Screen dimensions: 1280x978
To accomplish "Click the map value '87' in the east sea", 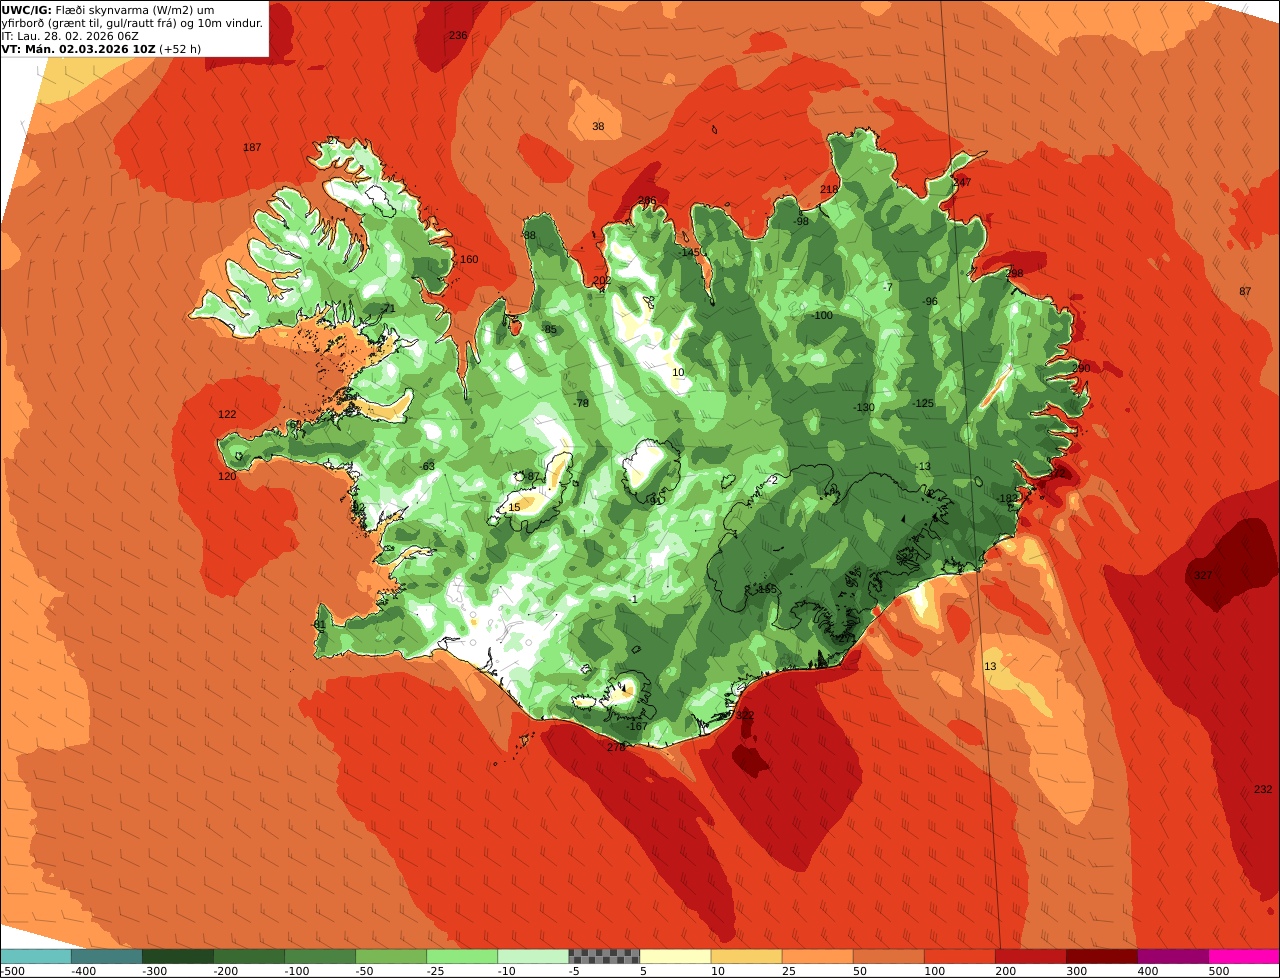I will pyautogui.click(x=1245, y=291).
